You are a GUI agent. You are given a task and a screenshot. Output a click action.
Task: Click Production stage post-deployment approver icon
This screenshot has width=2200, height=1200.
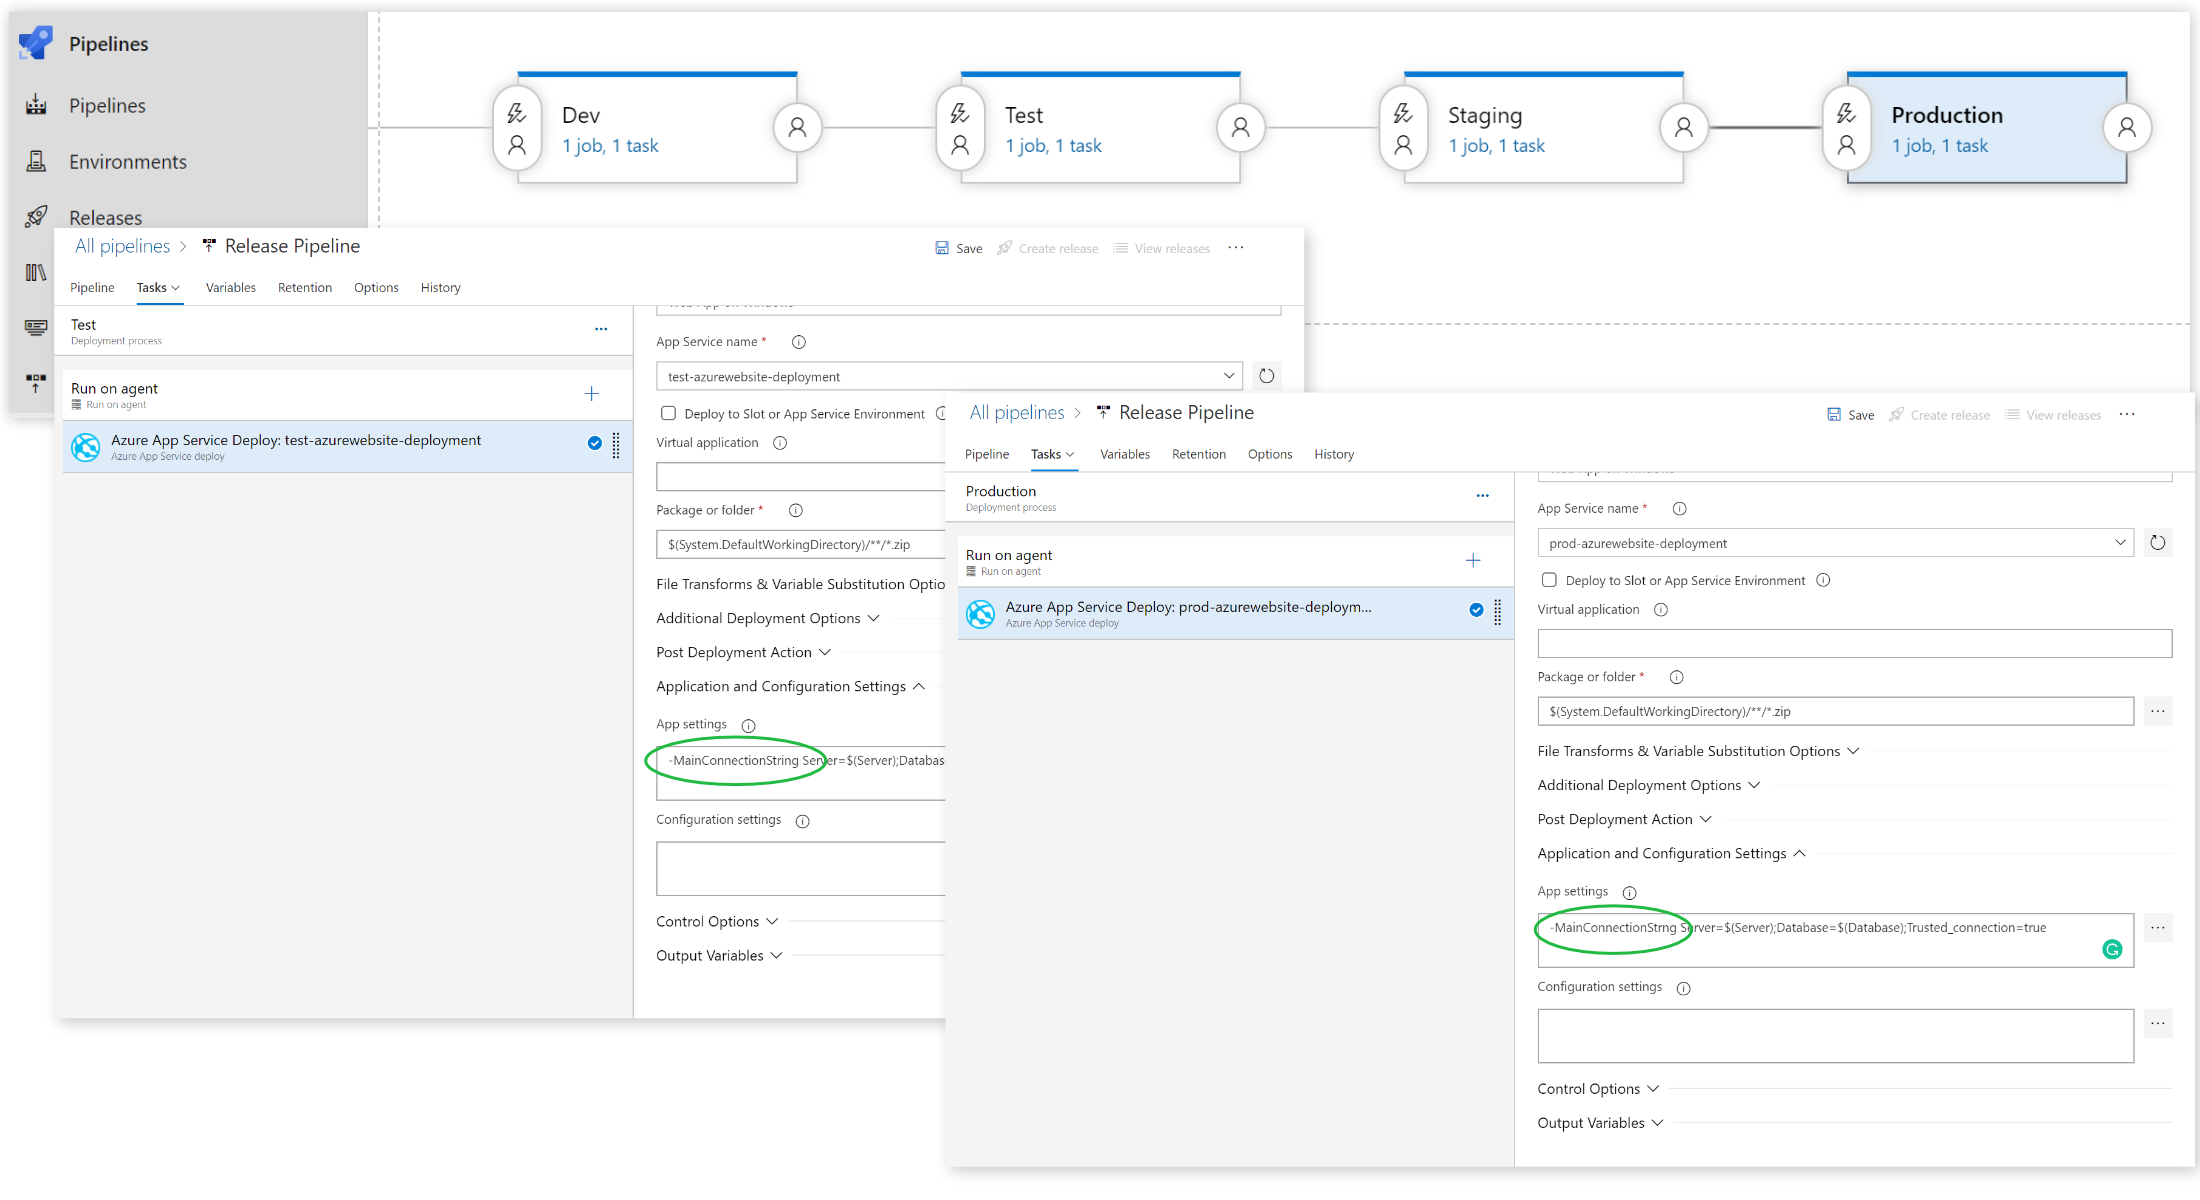2126,128
